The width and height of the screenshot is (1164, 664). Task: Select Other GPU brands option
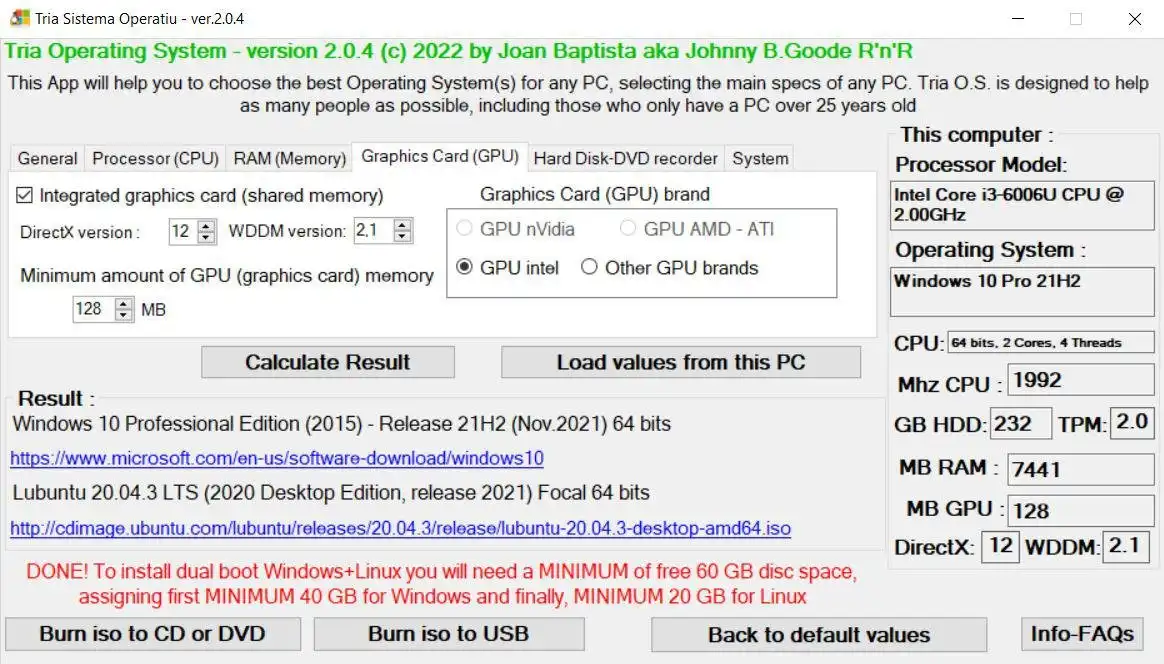(x=589, y=267)
